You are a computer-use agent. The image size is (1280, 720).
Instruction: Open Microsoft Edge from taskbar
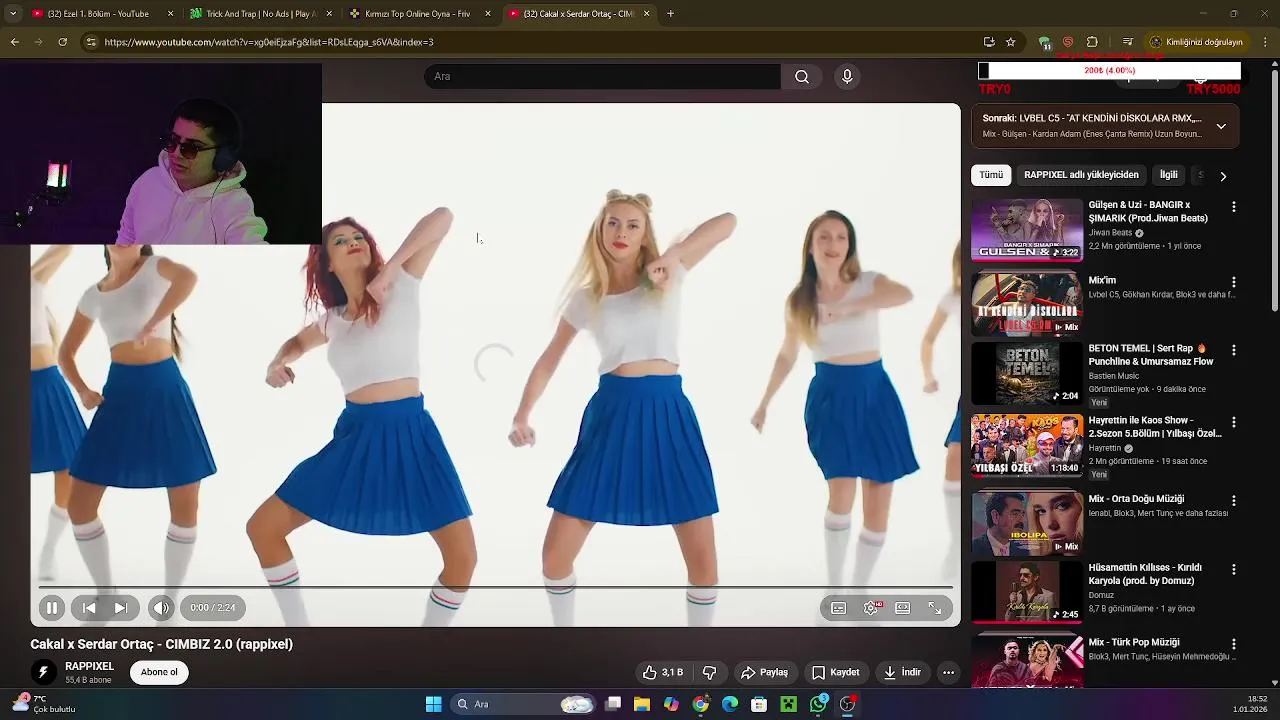tap(730, 704)
